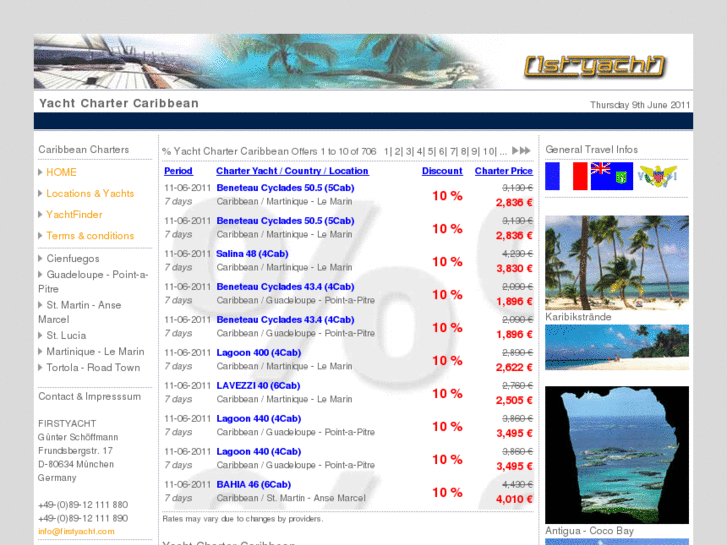
Task: Sort offers by the Charter Price header
Action: (504, 171)
